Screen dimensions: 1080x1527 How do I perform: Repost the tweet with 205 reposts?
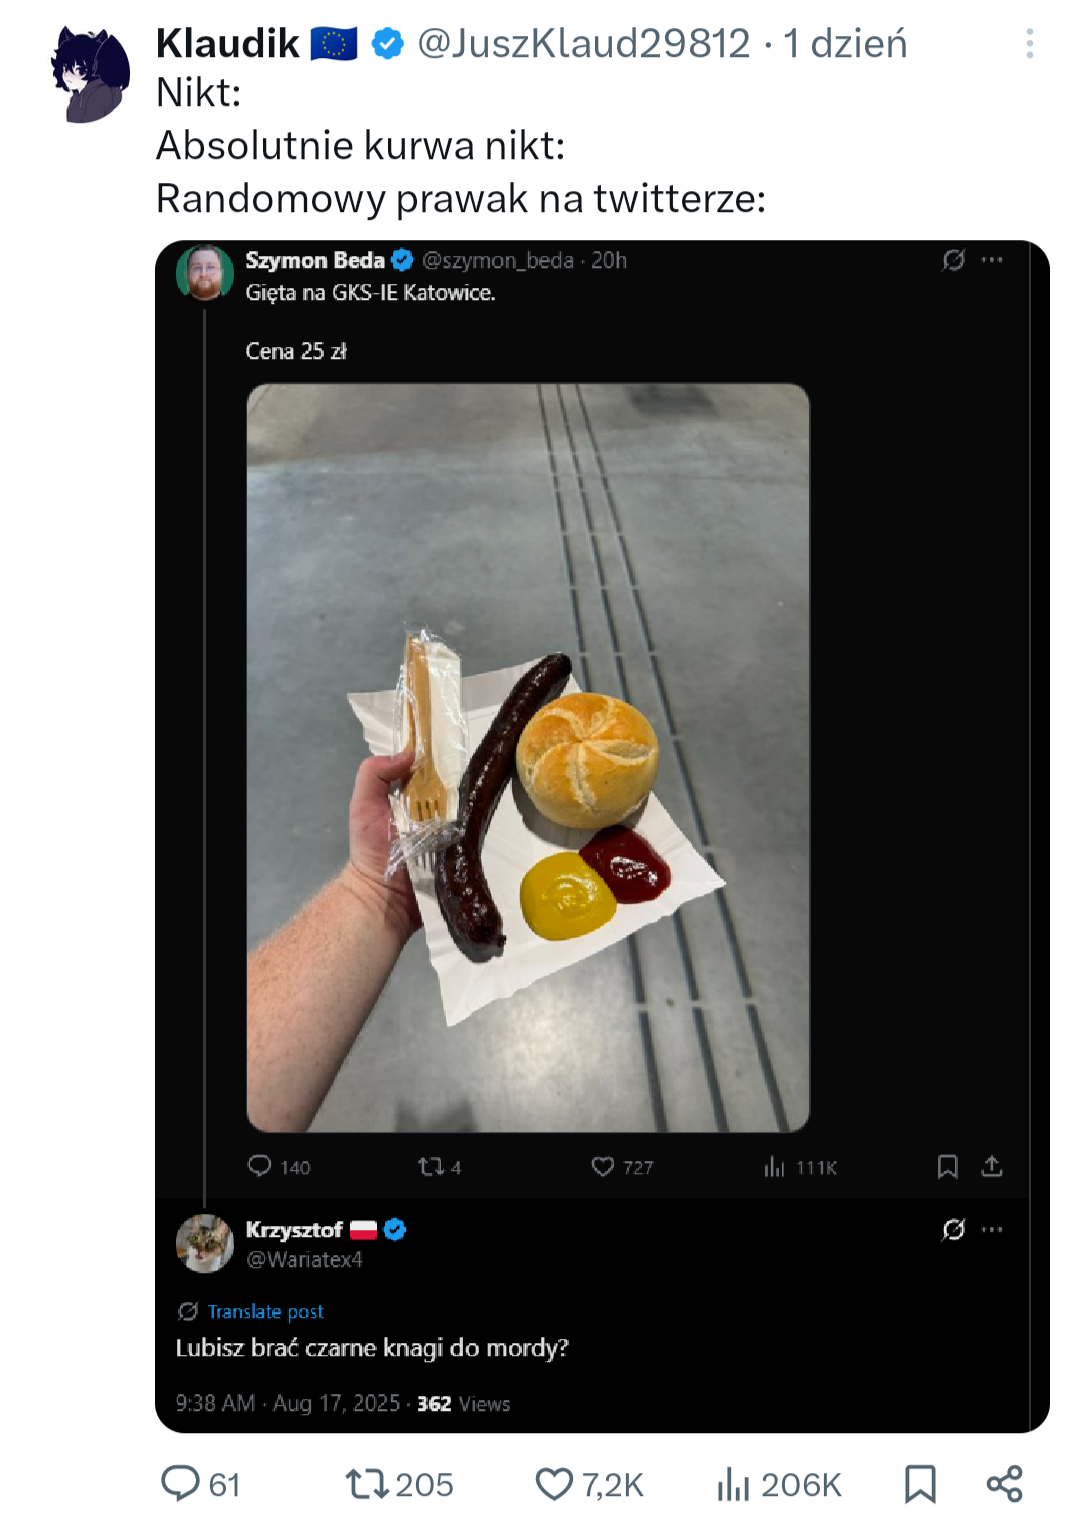point(366,1483)
